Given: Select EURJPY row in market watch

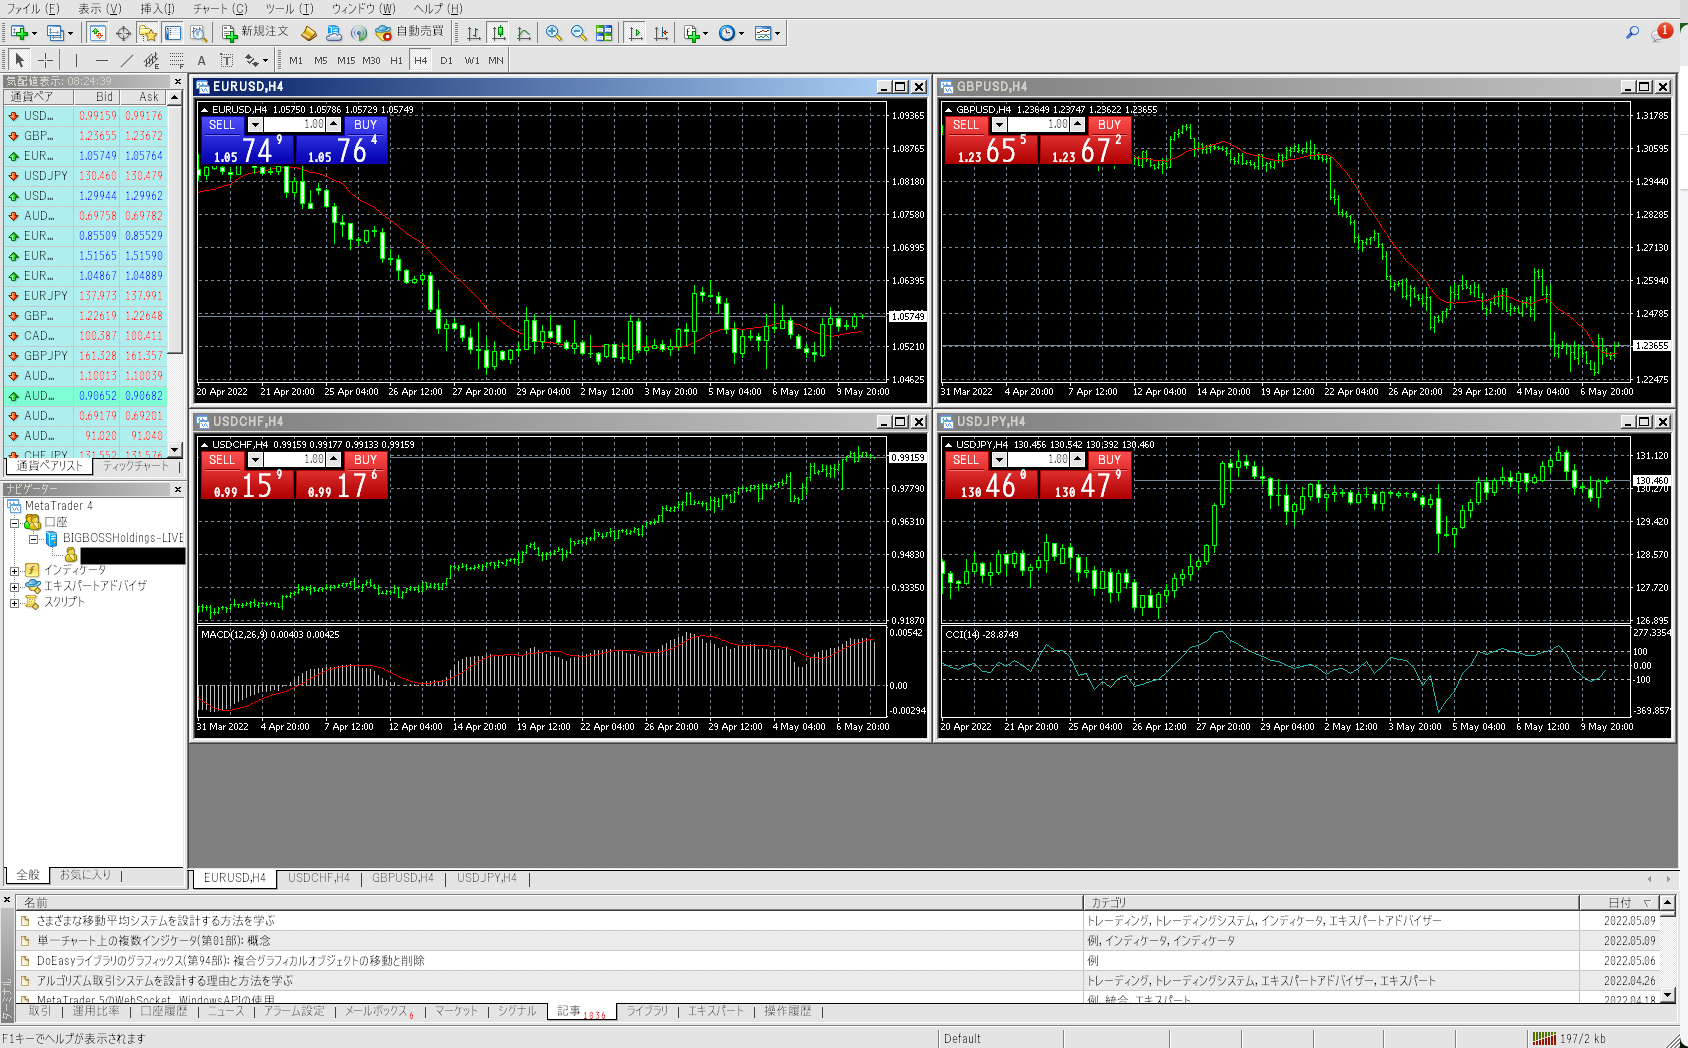Looking at the screenshot, I should tap(46, 296).
